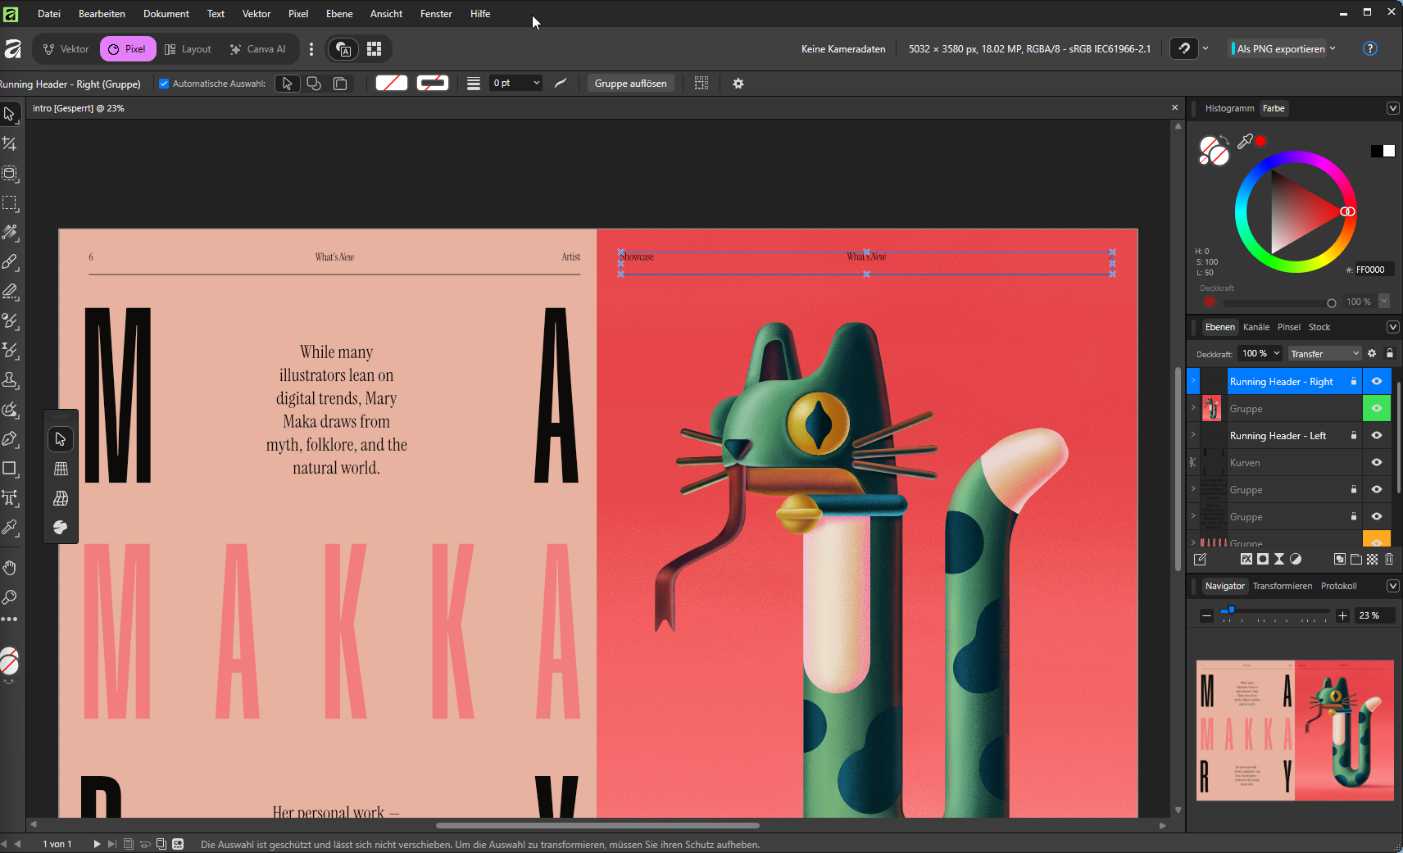Expand the Running Header - Left group
The image size is (1403, 853).
coord(1193,435)
